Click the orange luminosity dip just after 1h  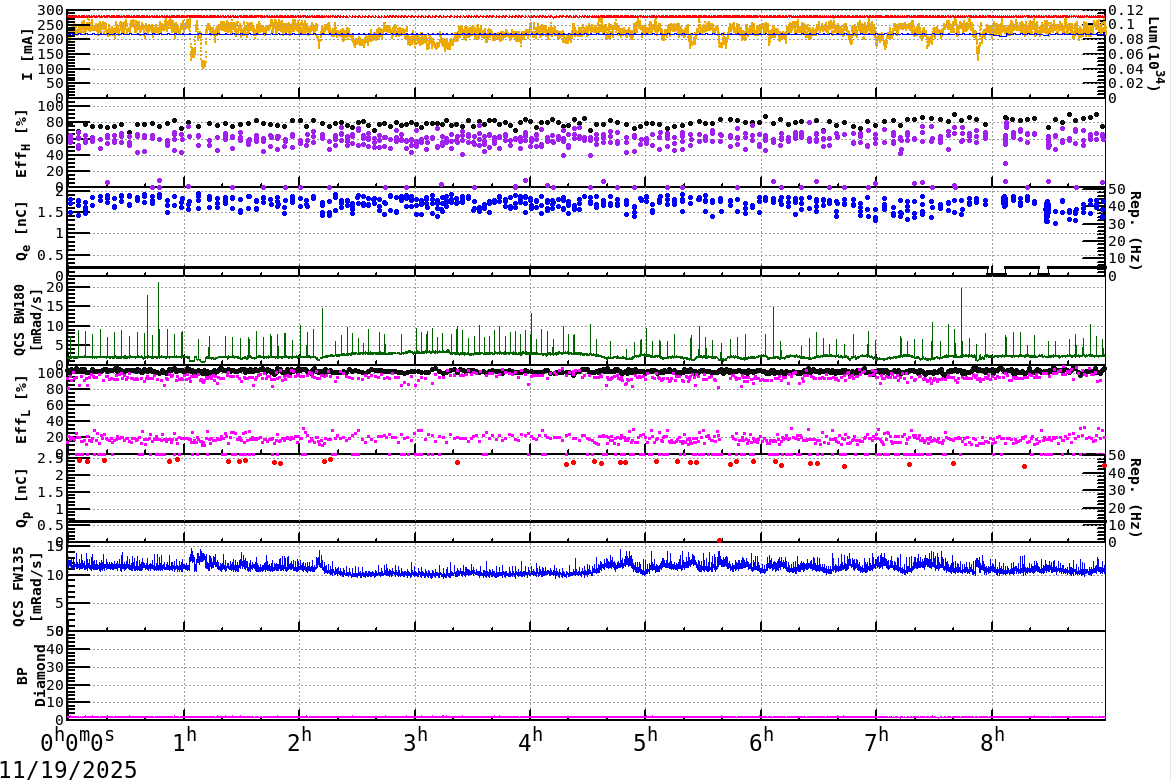pos(198,54)
